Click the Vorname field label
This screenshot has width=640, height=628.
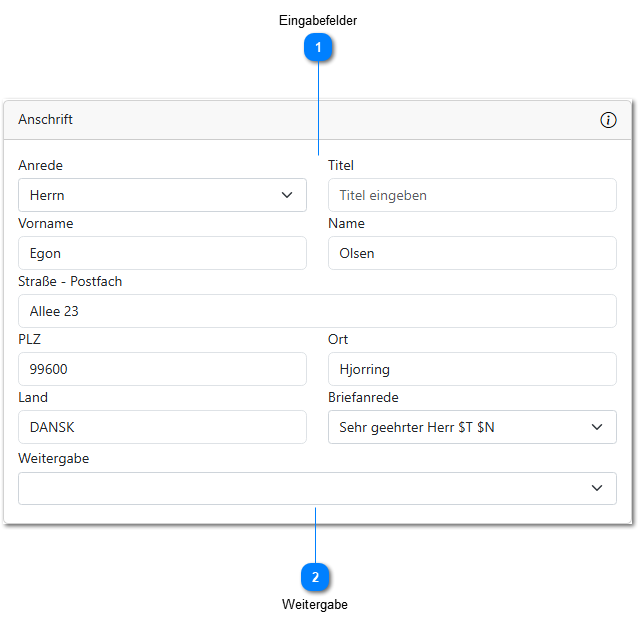tap(45, 224)
